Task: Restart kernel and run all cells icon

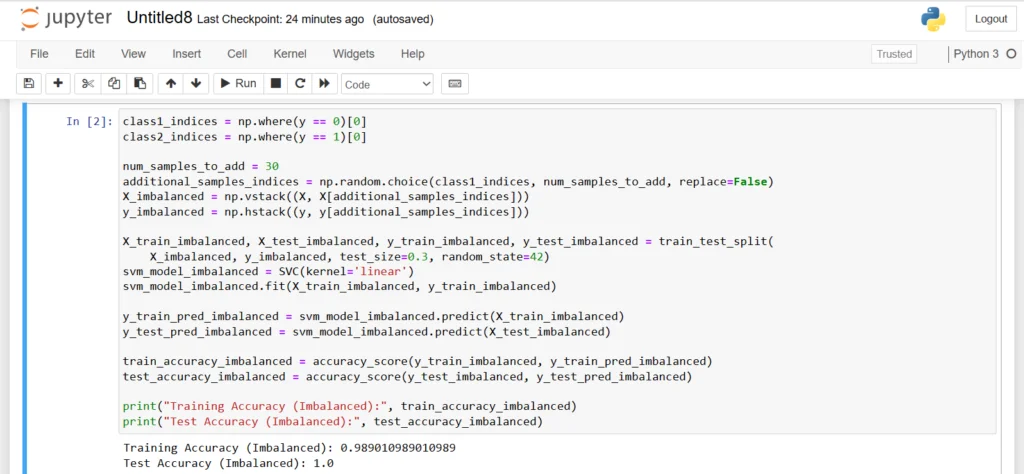Action: click(x=325, y=84)
